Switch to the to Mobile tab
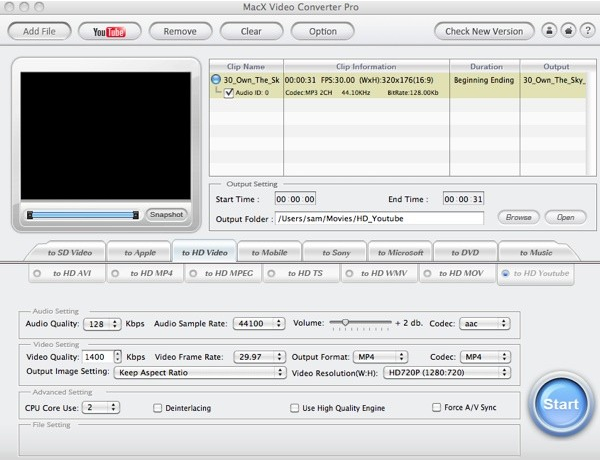Viewport: 600px width, 460px height. (269, 253)
